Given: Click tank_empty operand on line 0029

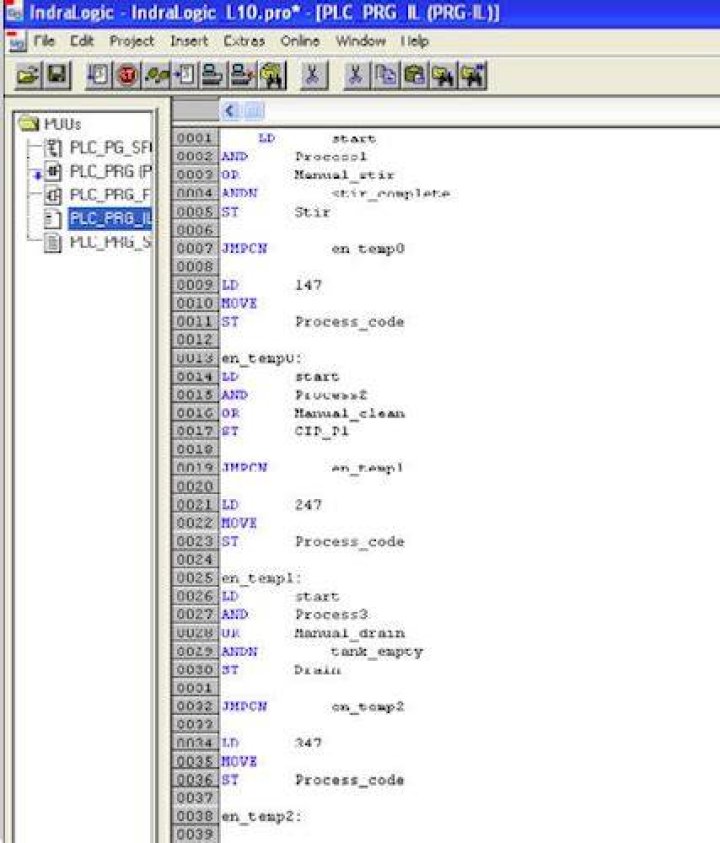Looking at the screenshot, I should click(376, 652).
